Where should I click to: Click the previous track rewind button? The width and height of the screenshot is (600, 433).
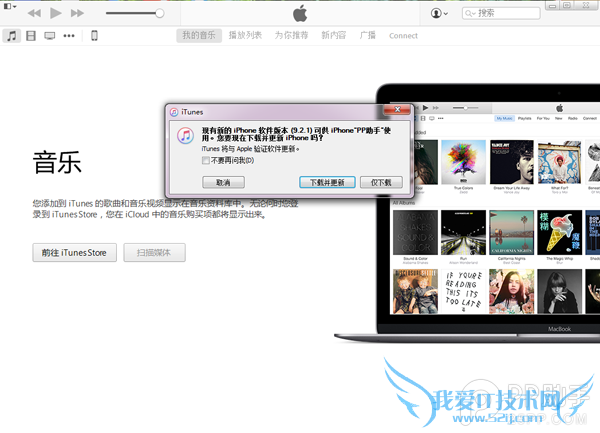(34, 13)
